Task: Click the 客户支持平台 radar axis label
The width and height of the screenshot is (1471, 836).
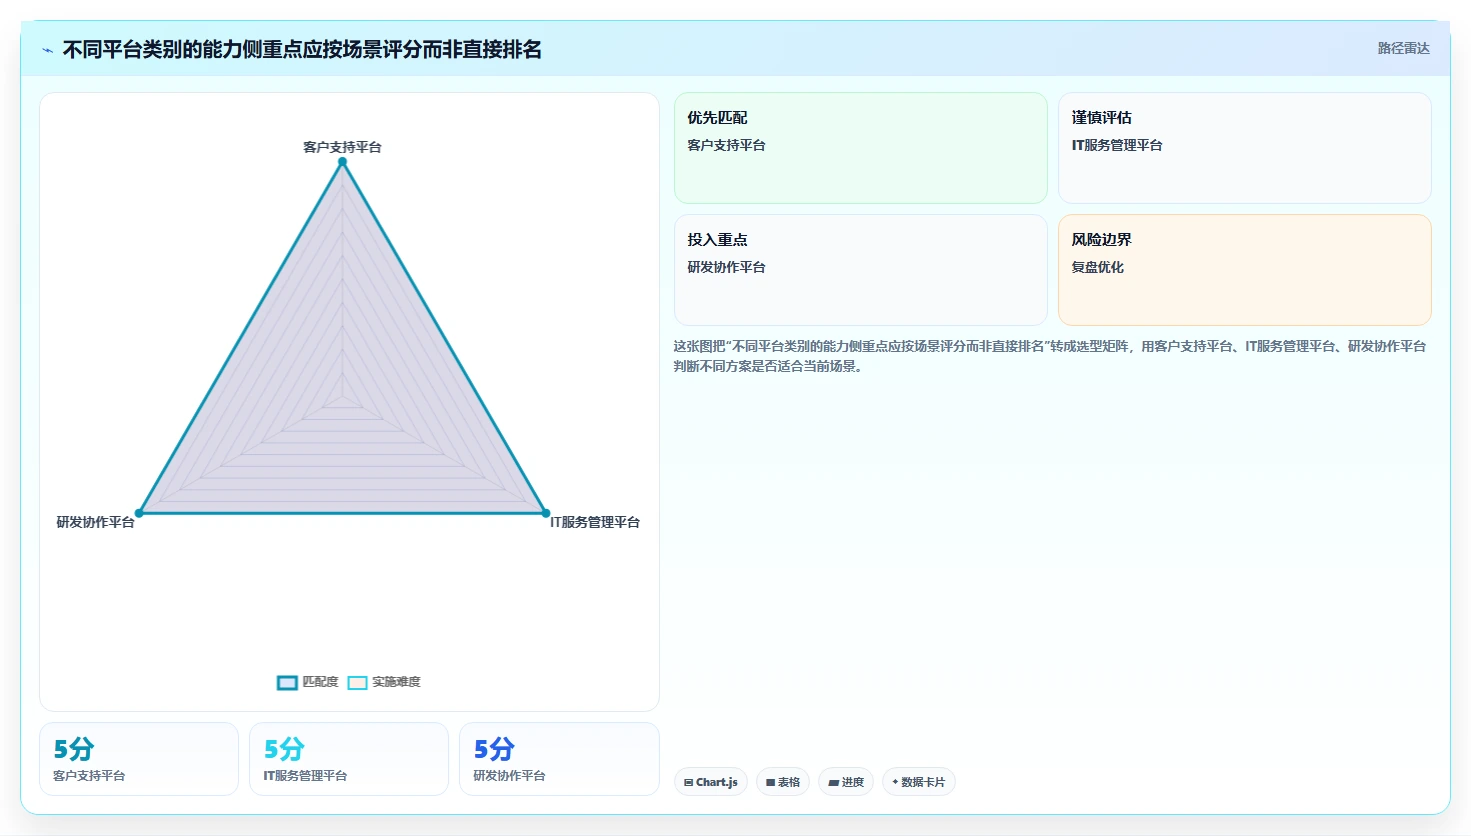Action: click(342, 147)
